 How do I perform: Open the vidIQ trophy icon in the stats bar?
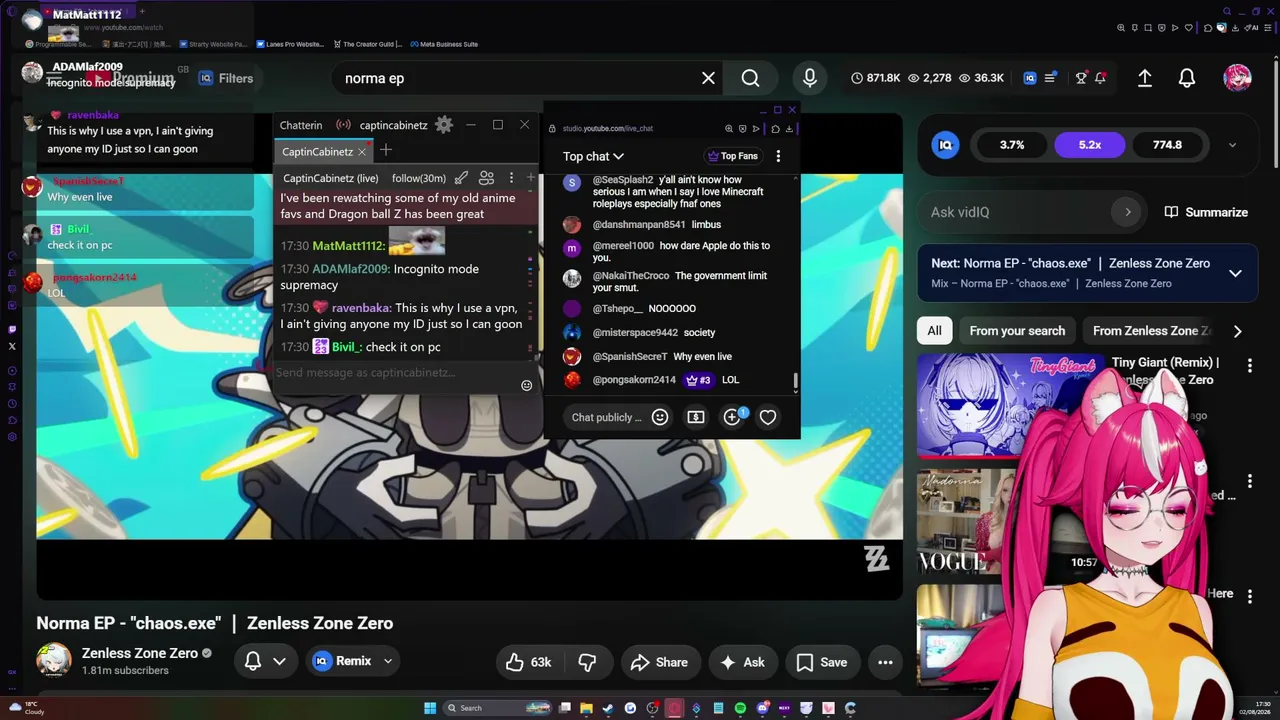click(1081, 78)
